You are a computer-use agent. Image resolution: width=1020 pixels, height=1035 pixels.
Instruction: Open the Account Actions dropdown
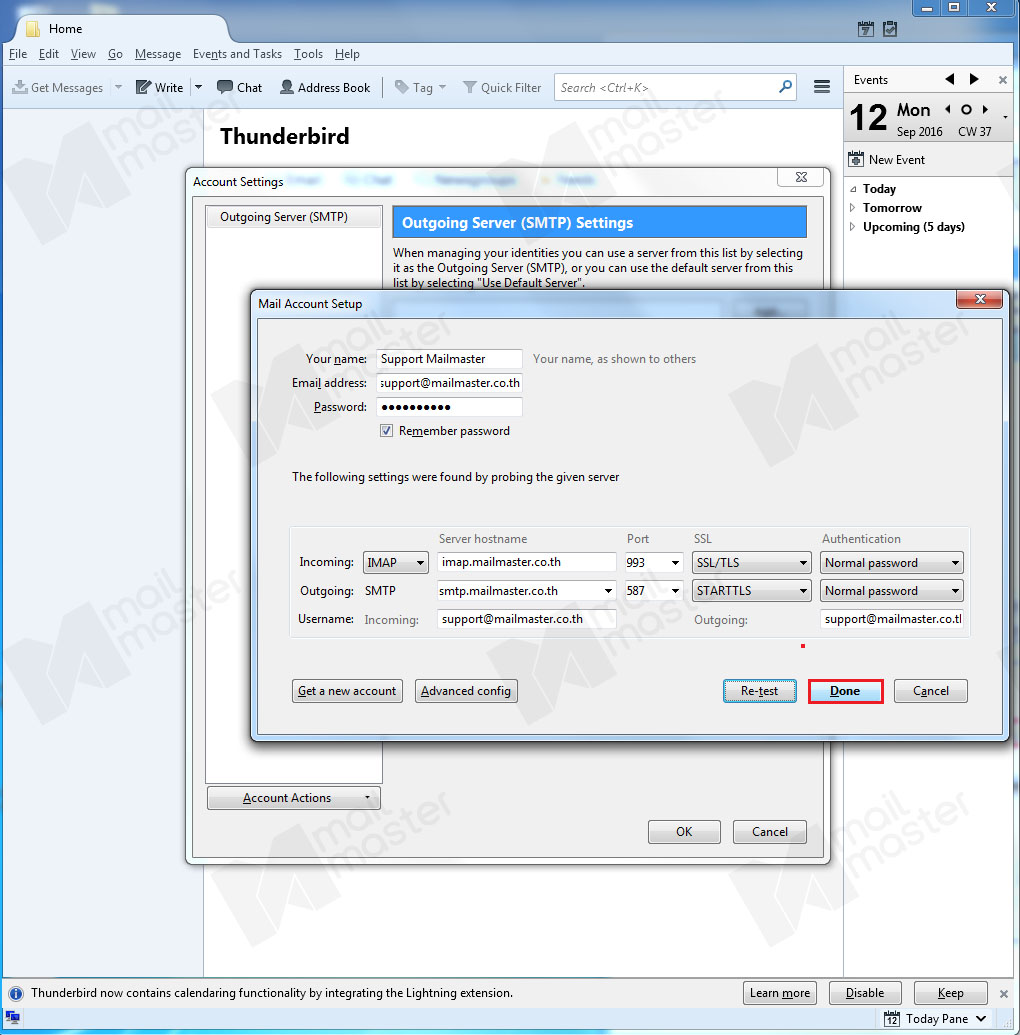click(294, 798)
